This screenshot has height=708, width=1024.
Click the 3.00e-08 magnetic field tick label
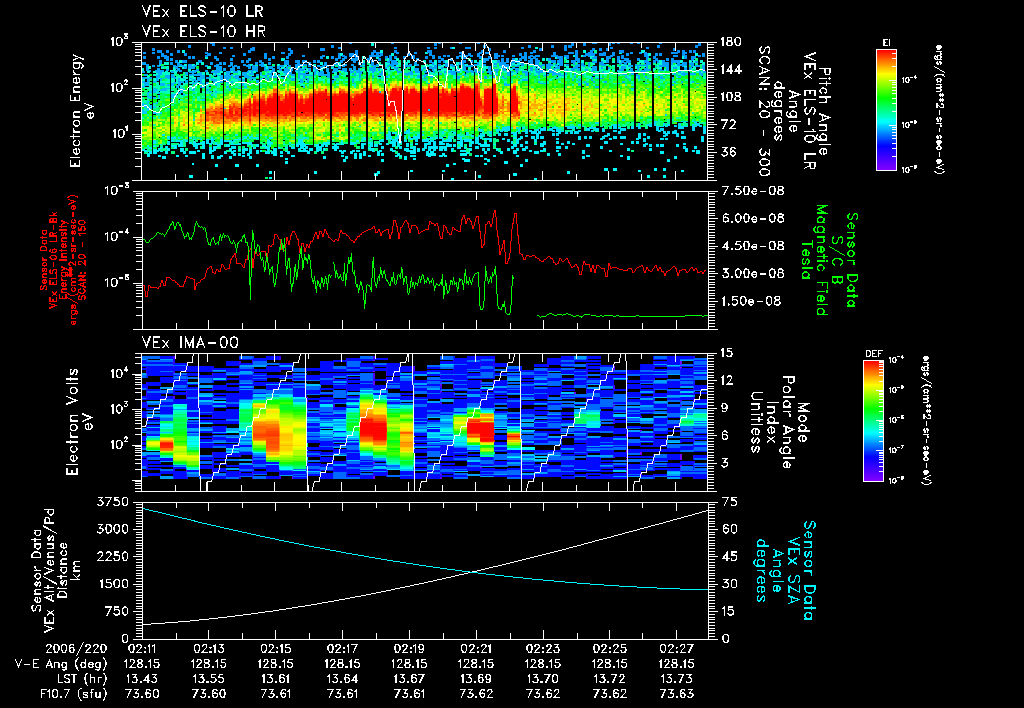pos(751,273)
